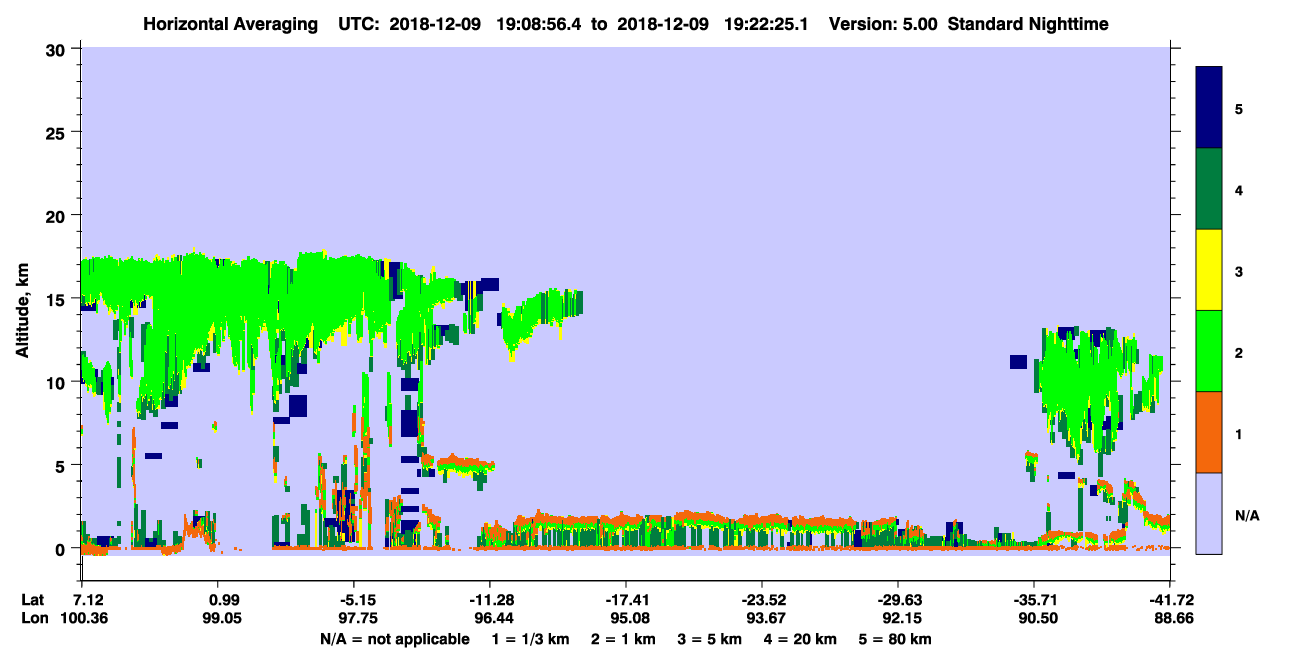Click the yellow color bar segment labeled 3
Viewport: 1300px width, 667px height.
coord(1209,270)
